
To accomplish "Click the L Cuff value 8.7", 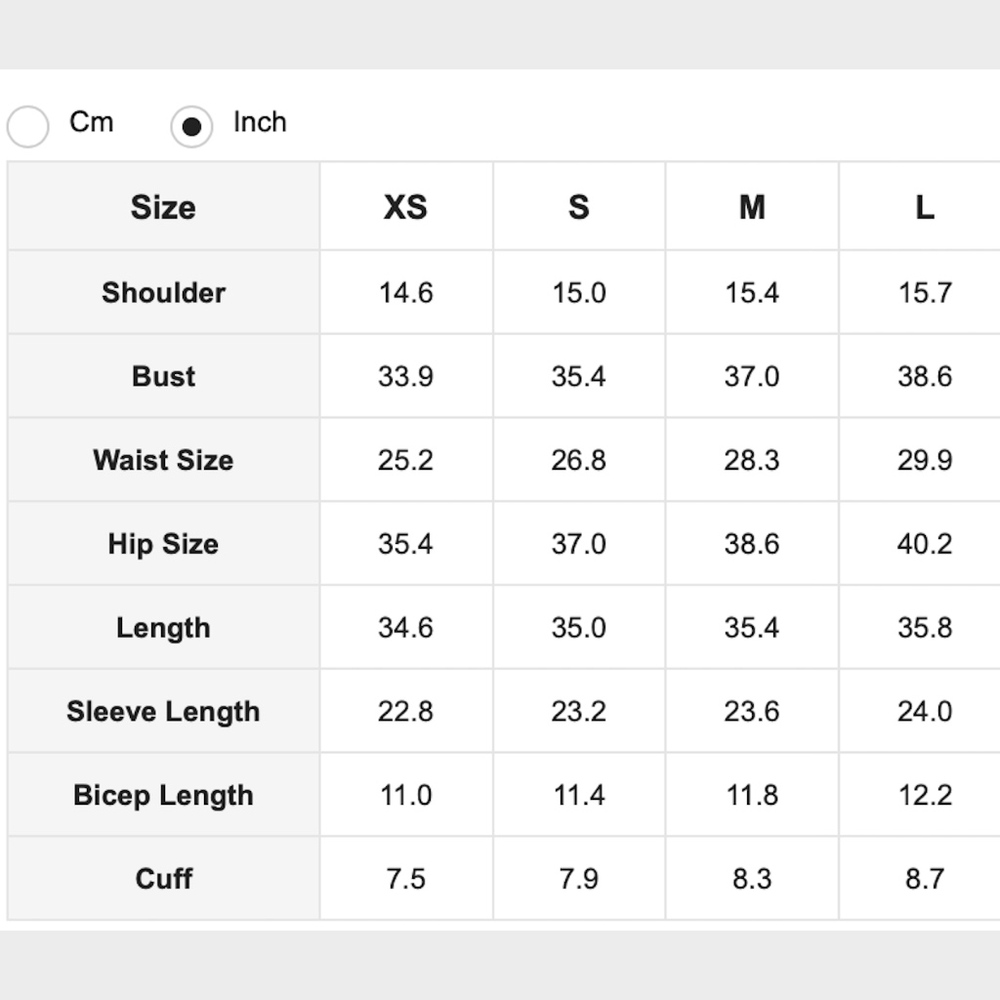I will (924, 879).
